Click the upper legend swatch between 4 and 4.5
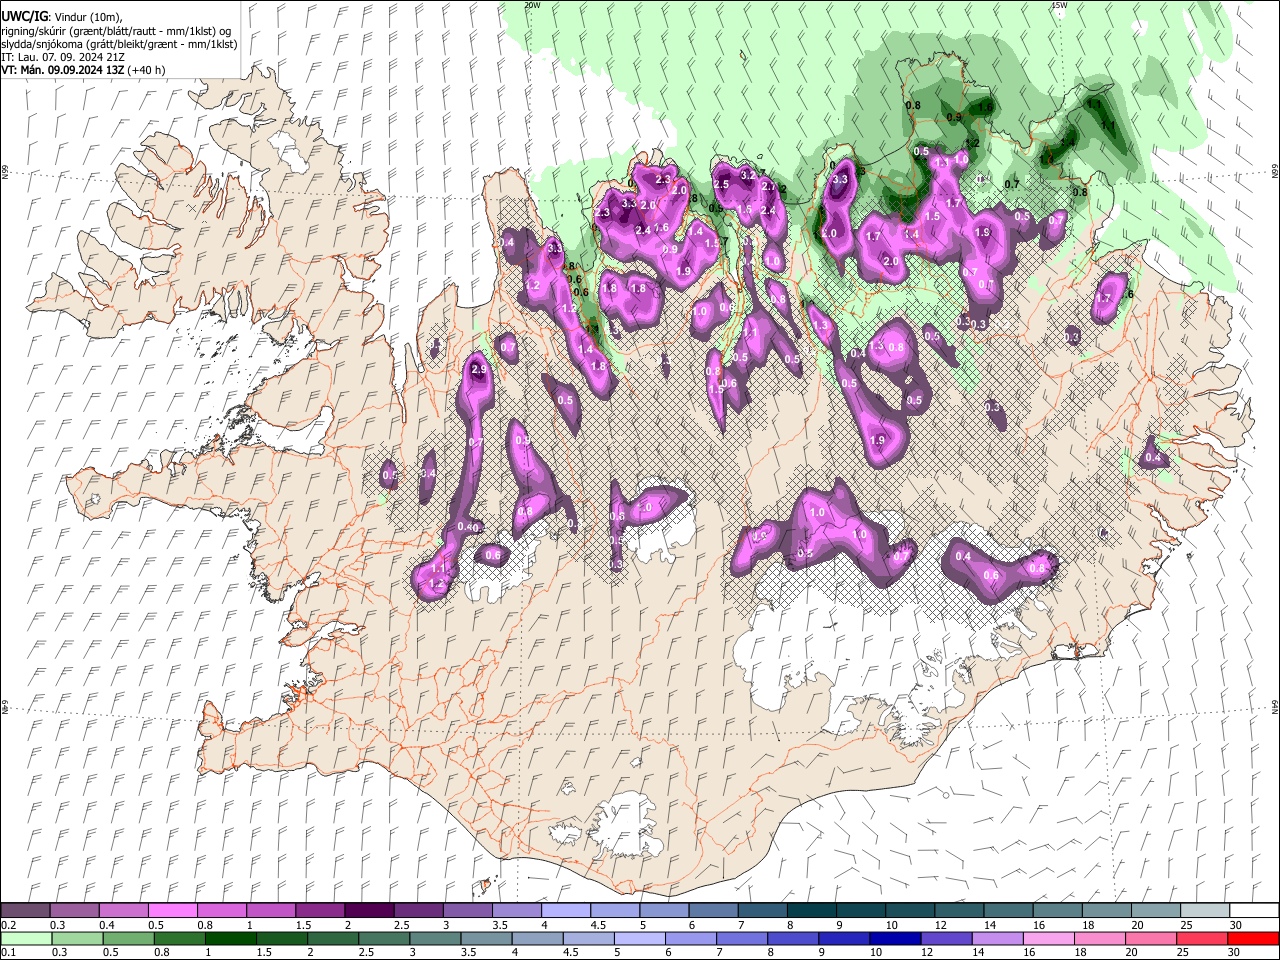This screenshot has height=960, width=1280. [566, 911]
